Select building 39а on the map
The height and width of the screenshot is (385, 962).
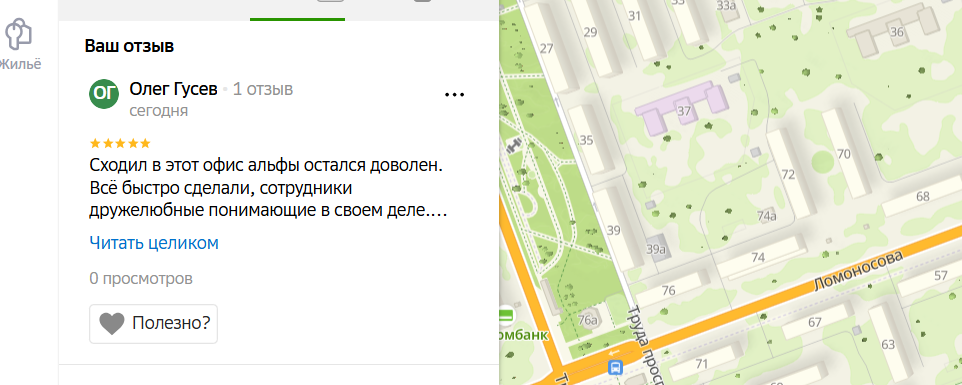pos(656,250)
